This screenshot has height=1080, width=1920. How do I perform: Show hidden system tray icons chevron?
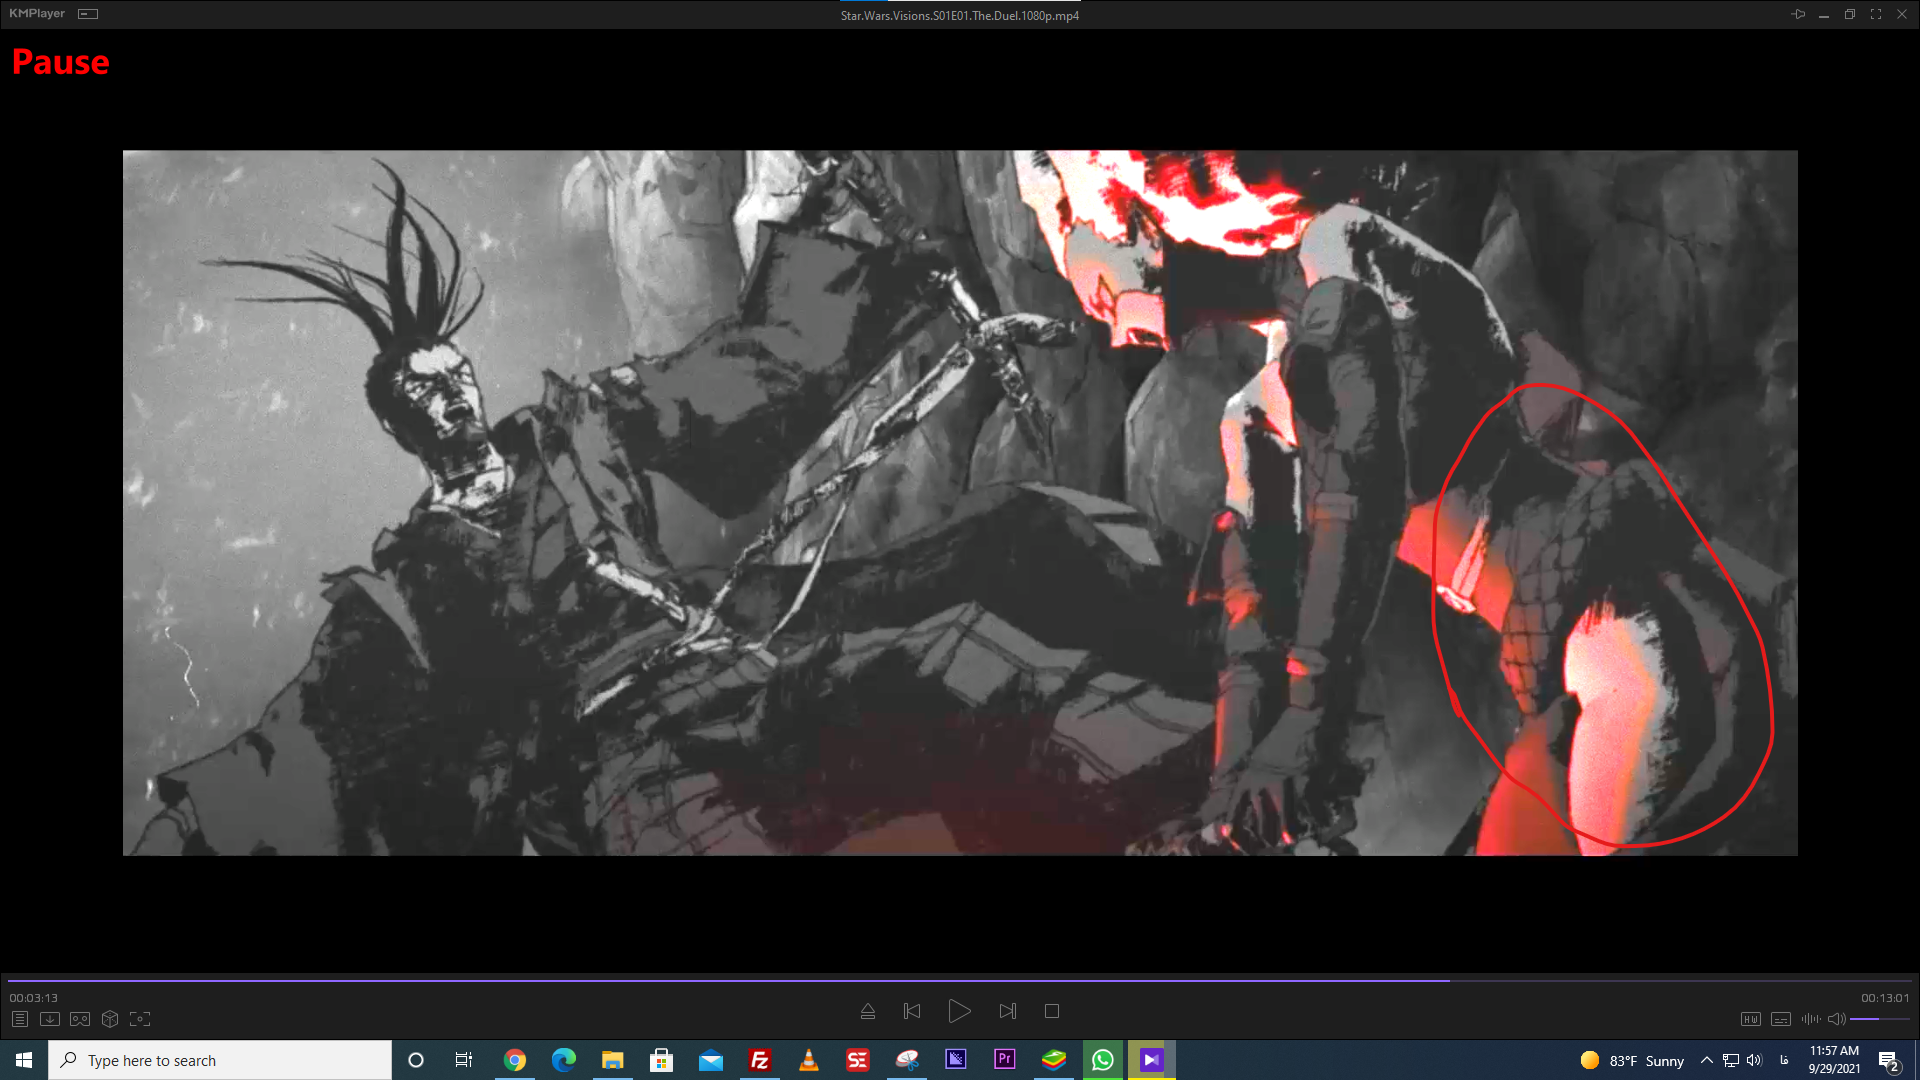click(1706, 1061)
